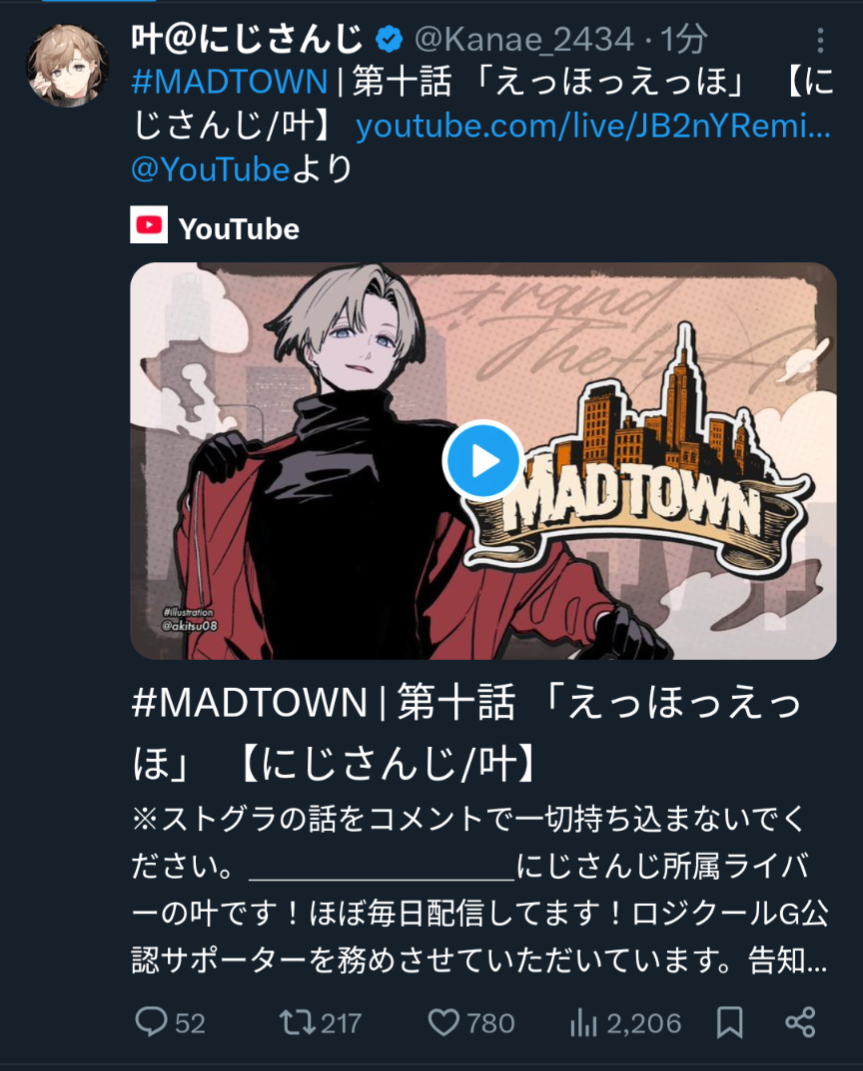
Task: Bookmark this post
Action: click(730, 1023)
